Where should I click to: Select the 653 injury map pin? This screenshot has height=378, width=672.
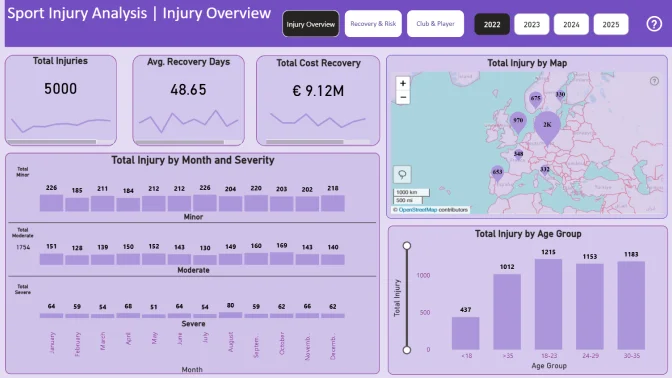pyautogui.click(x=497, y=173)
